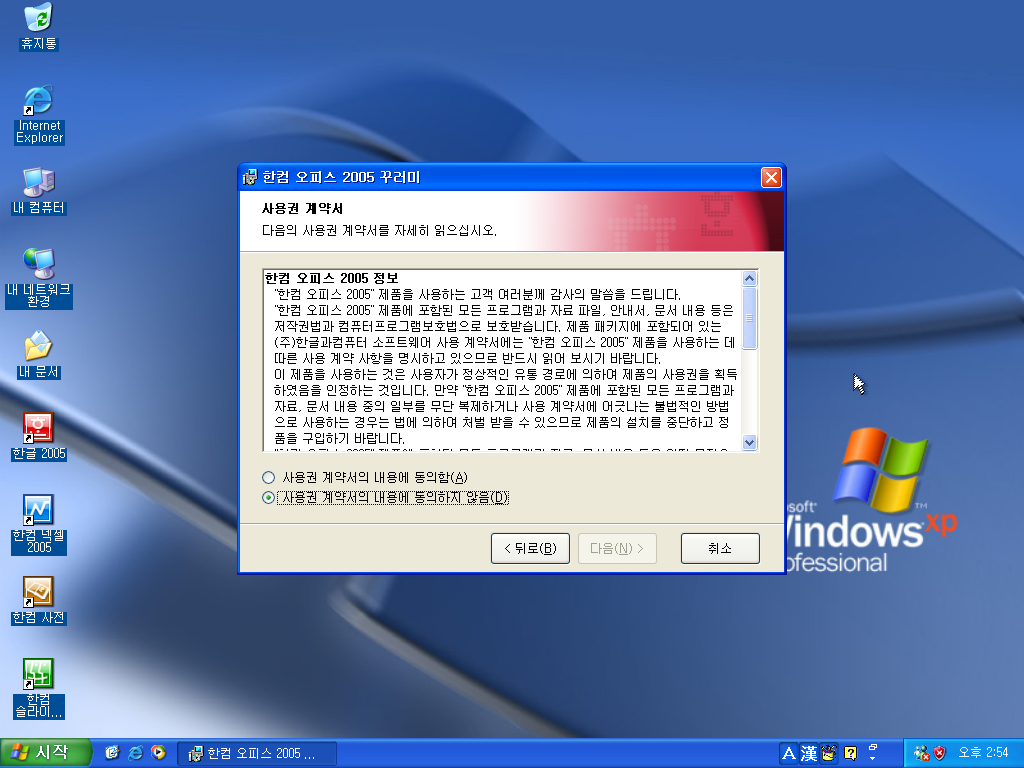The width and height of the screenshot is (1024, 768).
Task: Click the 漢 Hanja conversion IME icon
Action: [x=808, y=754]
